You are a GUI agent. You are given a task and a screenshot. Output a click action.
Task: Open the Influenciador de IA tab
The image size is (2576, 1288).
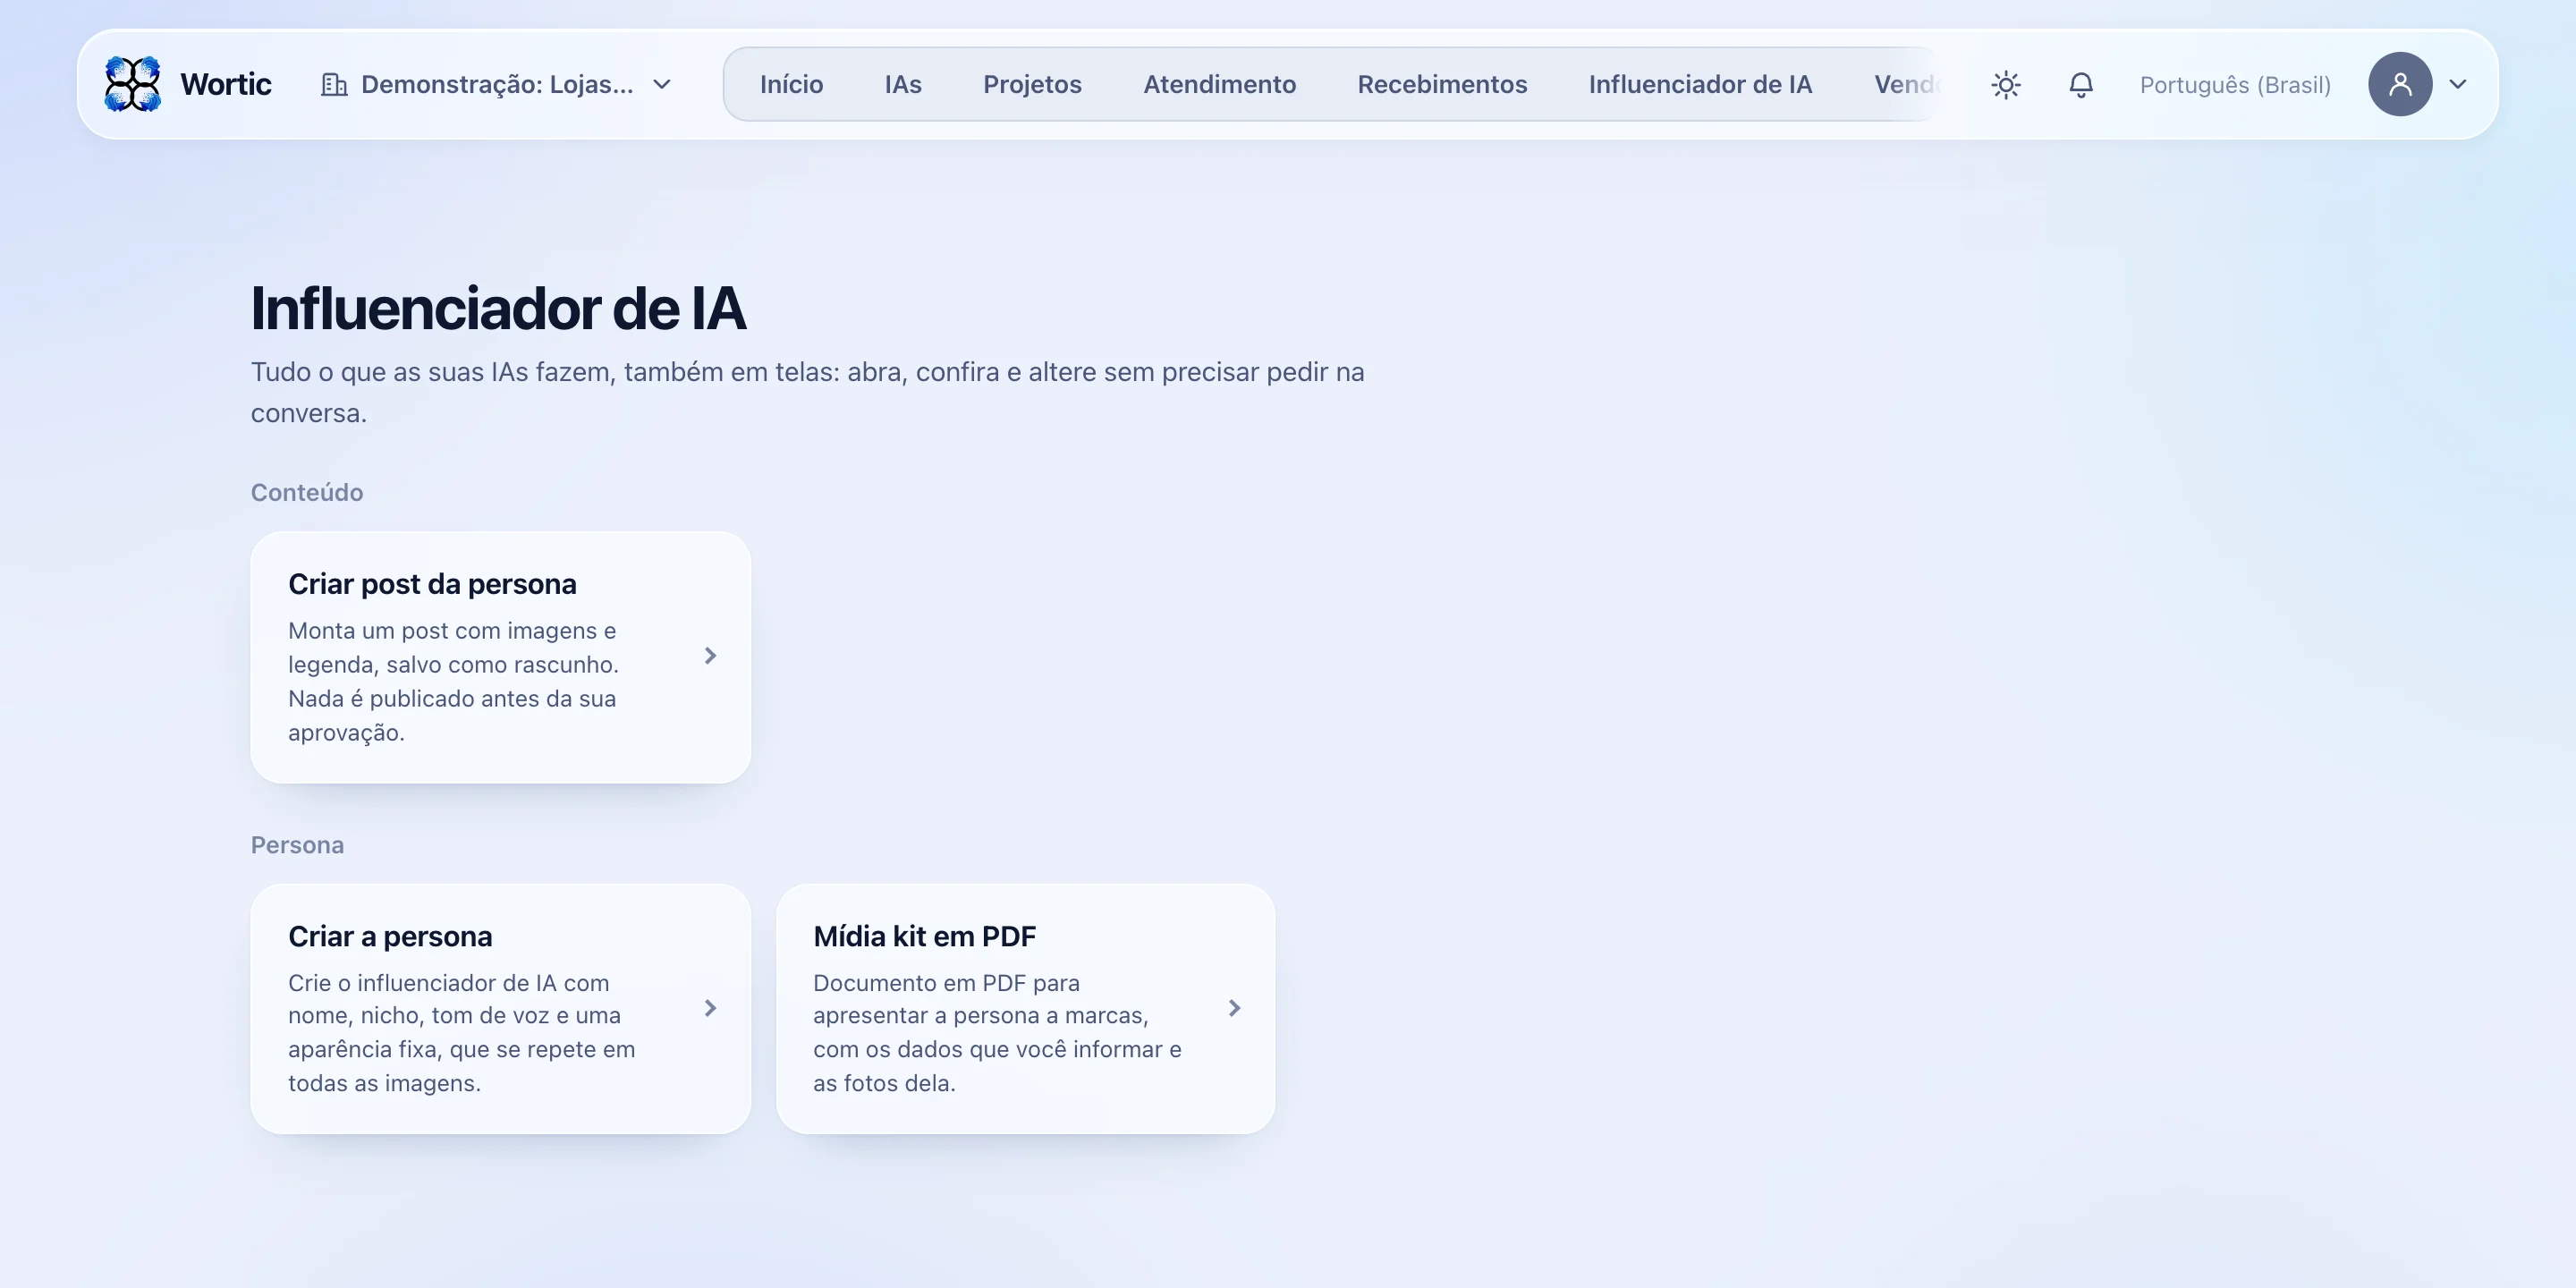(1700, 84)
